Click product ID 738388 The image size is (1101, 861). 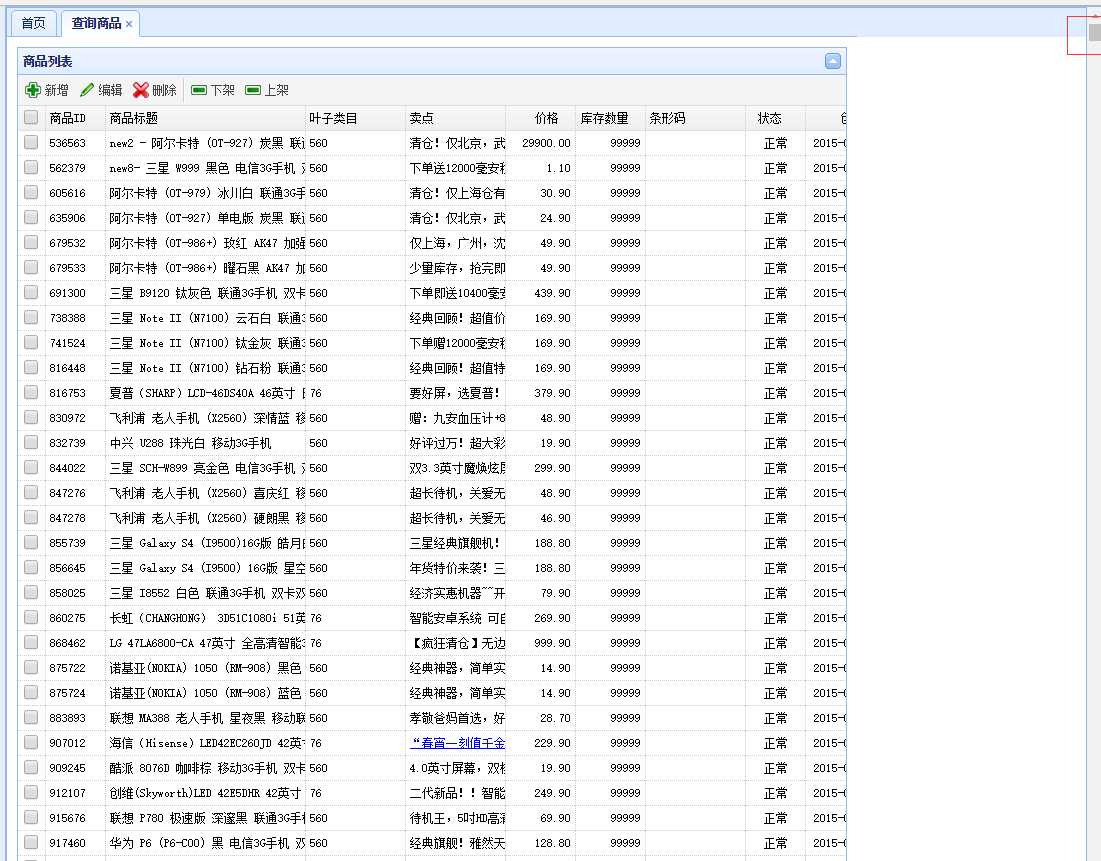67,318
